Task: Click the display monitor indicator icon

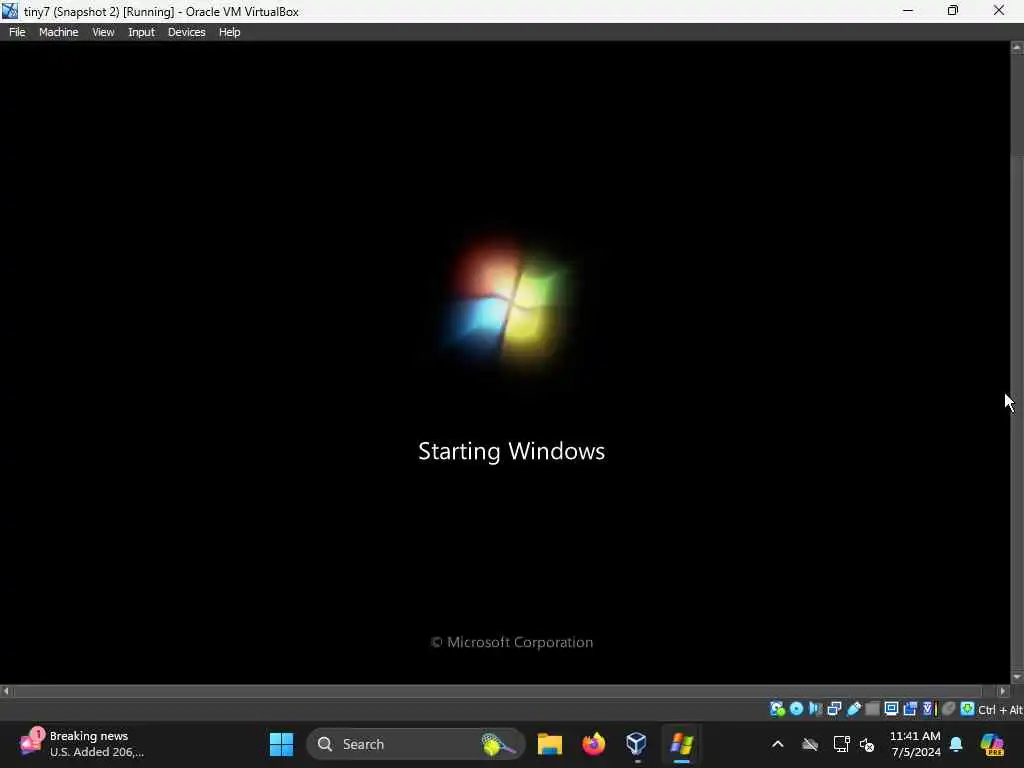Action: [891, 709]
